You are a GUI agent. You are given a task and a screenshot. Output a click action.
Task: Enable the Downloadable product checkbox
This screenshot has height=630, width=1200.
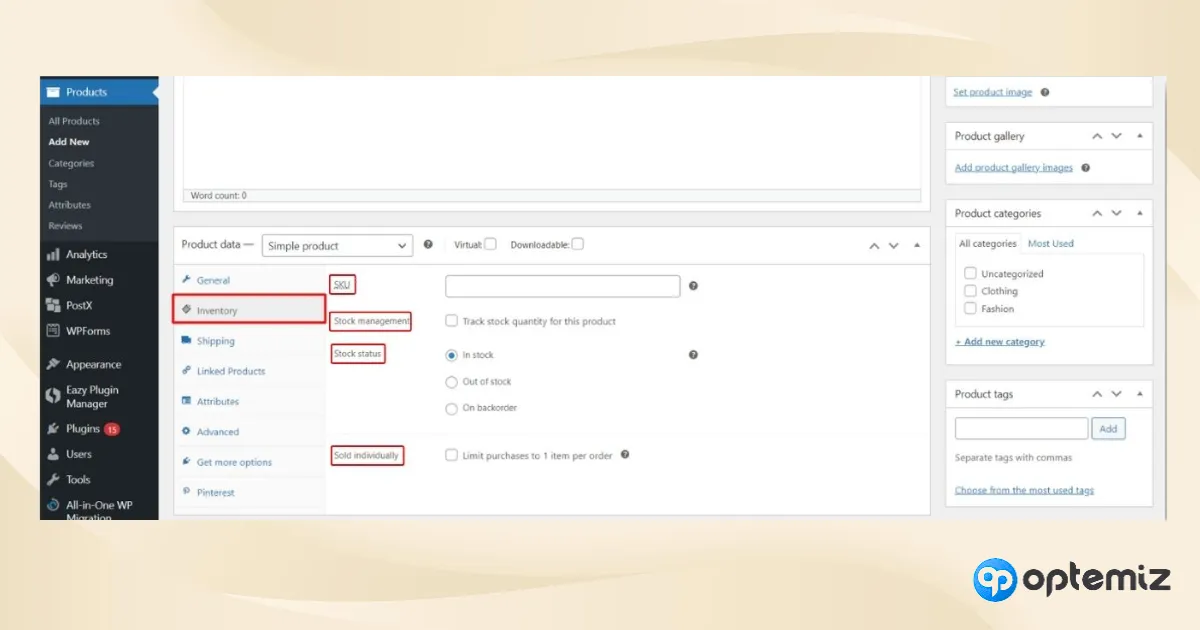click(x=578, y=244)
